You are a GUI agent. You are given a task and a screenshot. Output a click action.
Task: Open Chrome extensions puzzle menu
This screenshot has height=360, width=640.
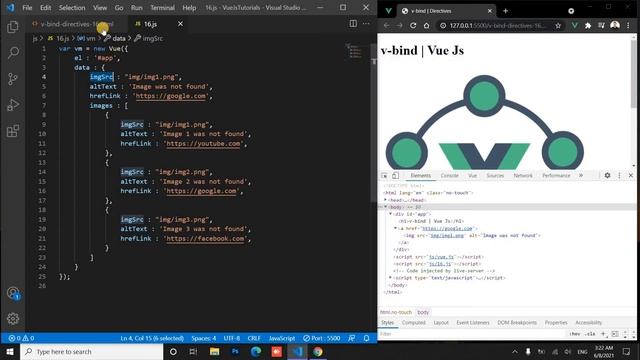[588, 25]
